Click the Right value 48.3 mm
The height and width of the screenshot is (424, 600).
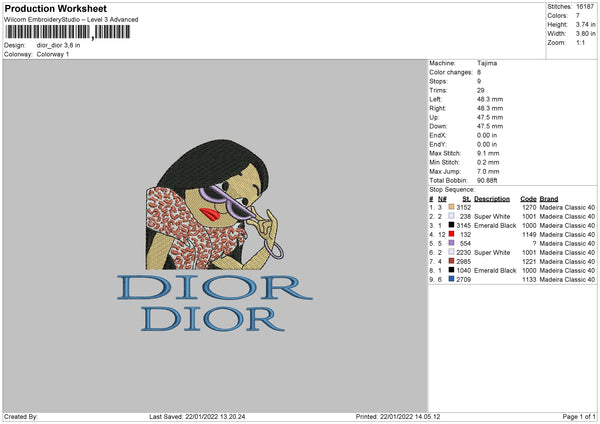pos(490,108)
